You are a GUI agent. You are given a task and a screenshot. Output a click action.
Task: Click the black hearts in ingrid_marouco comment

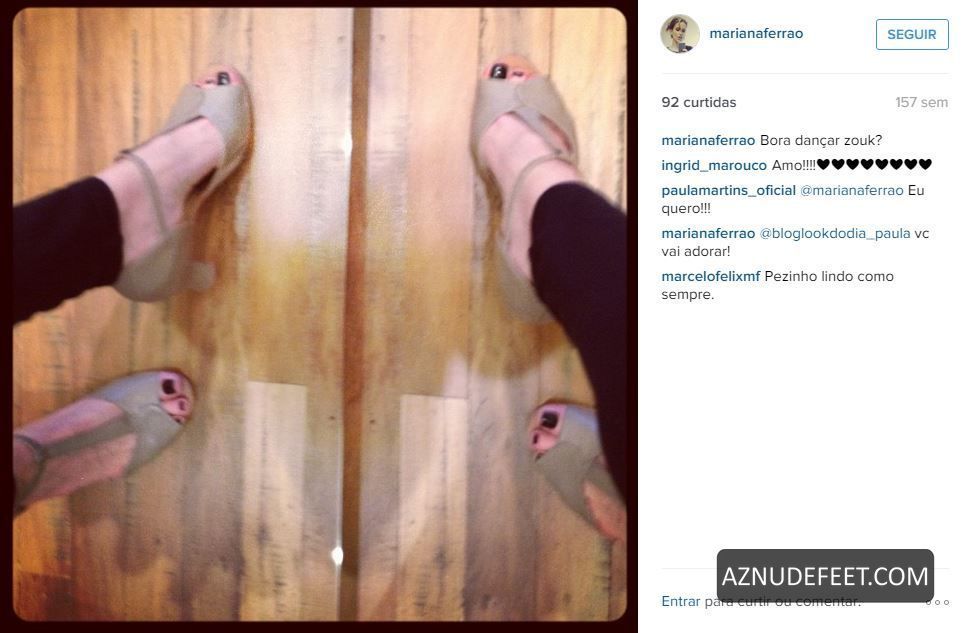tap(874, 165)
